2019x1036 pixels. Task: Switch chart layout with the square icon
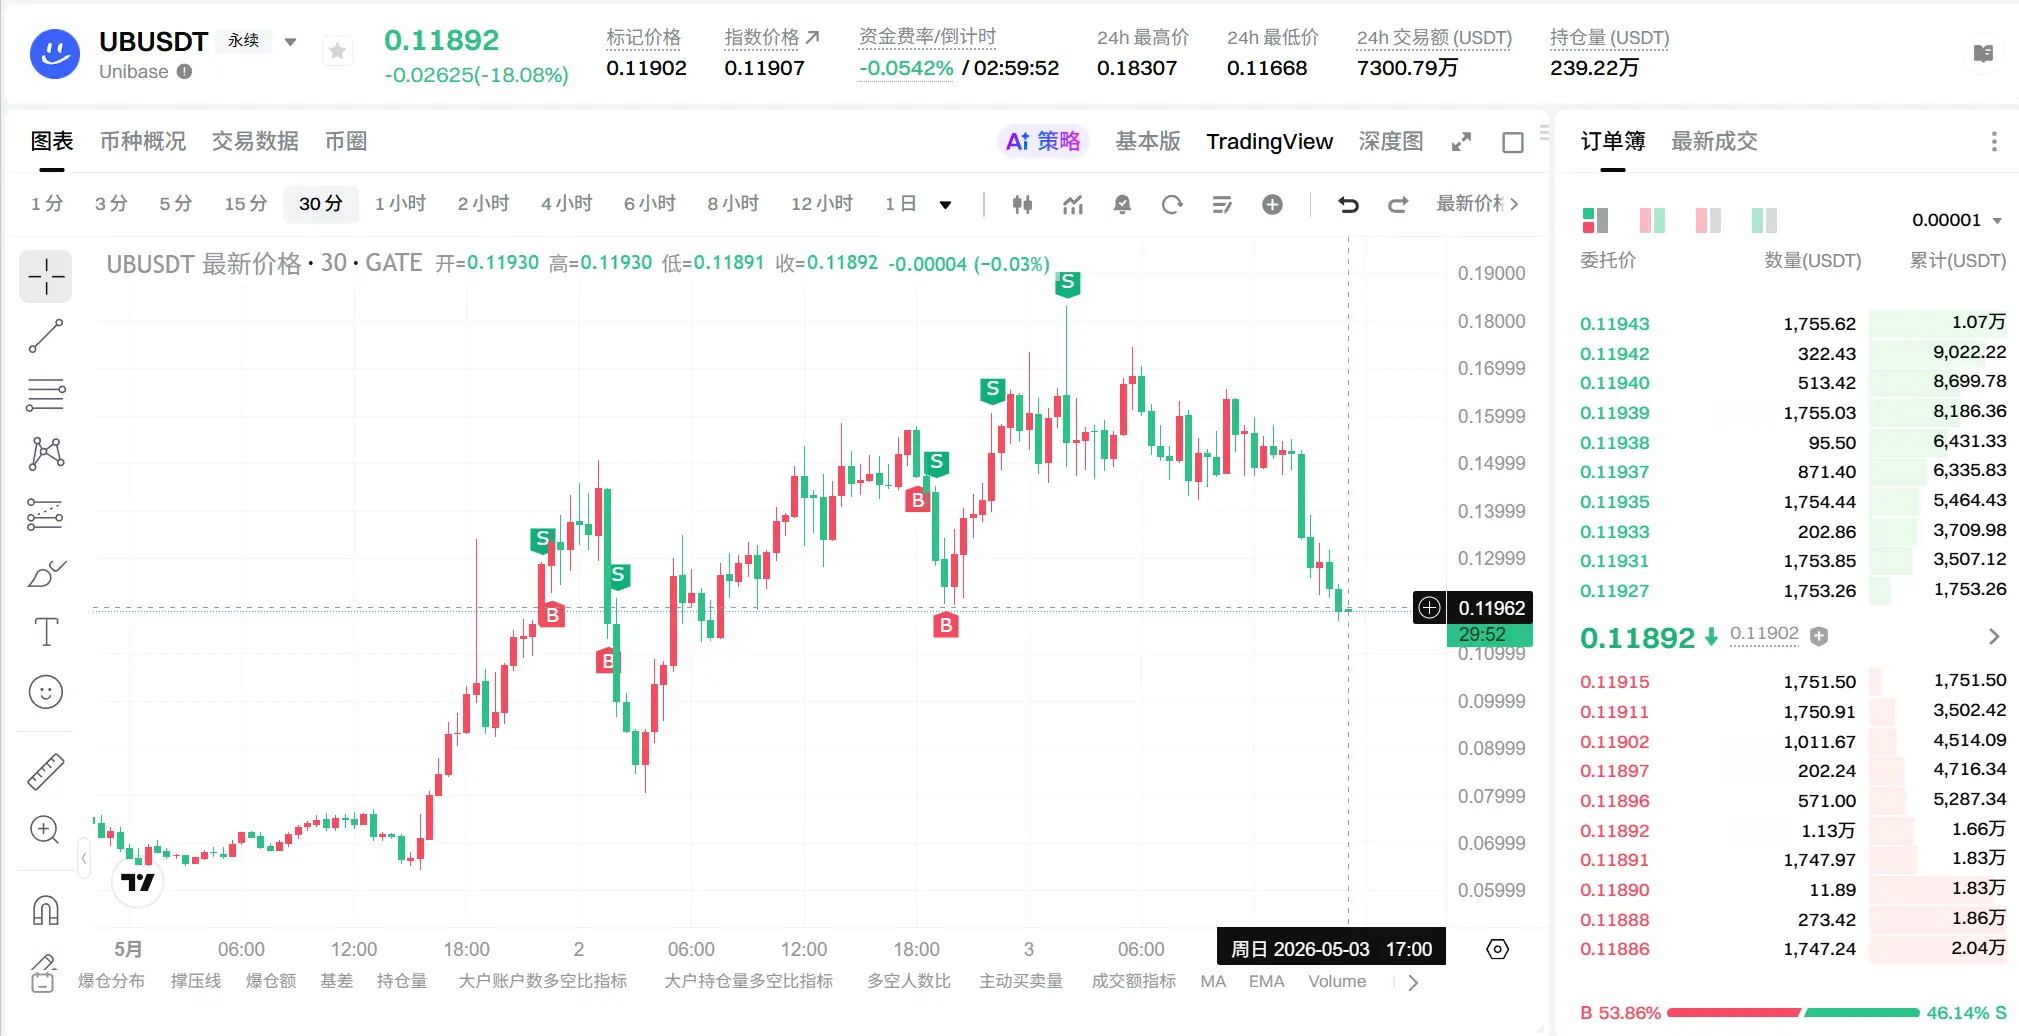click(1513, 142)
